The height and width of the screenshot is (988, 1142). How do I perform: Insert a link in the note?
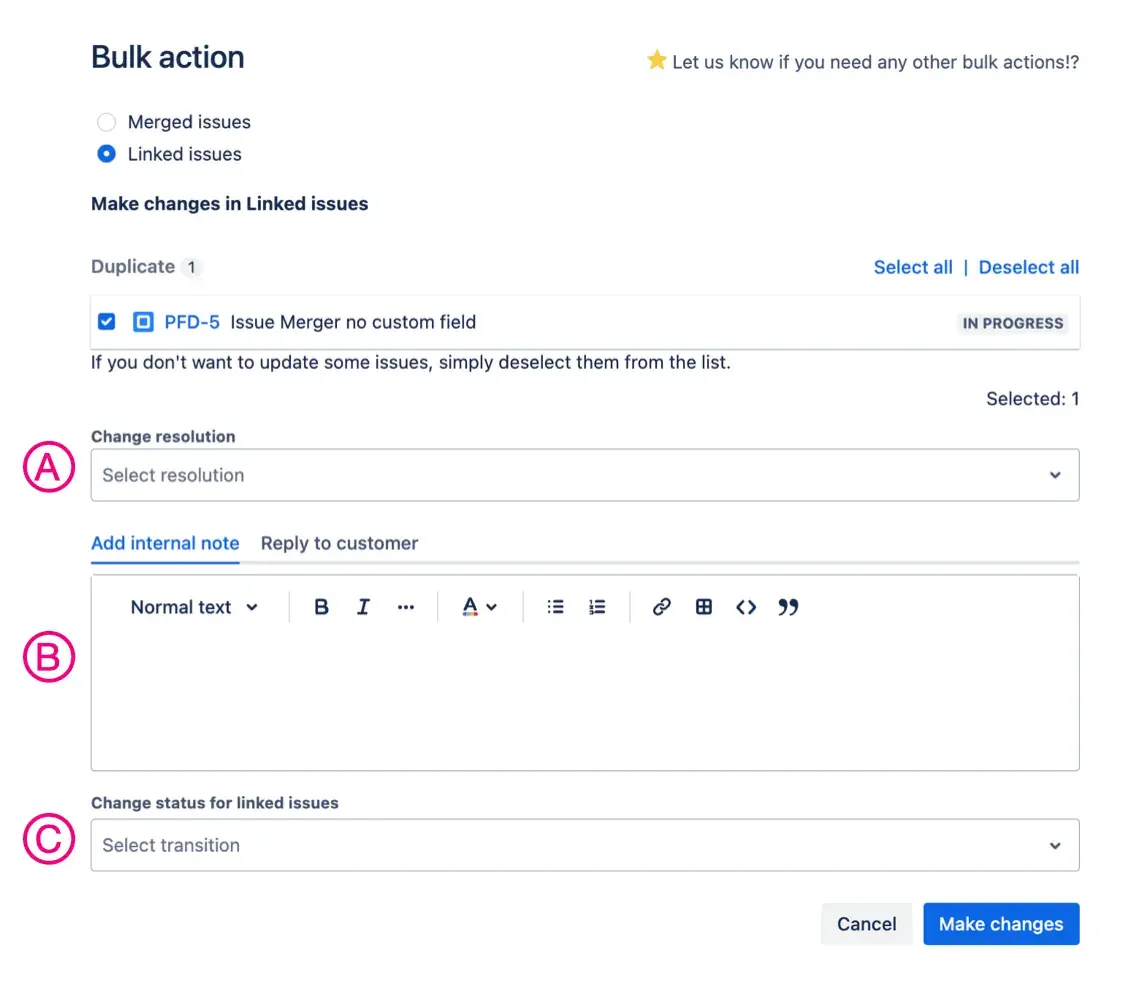(661, 607)
